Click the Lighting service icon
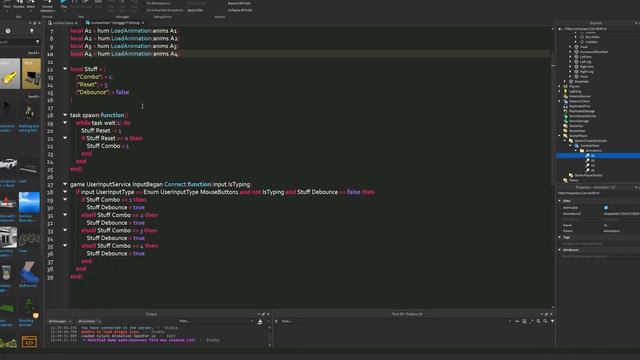Screen dimensions: 640x360 [x=566, y=91]
